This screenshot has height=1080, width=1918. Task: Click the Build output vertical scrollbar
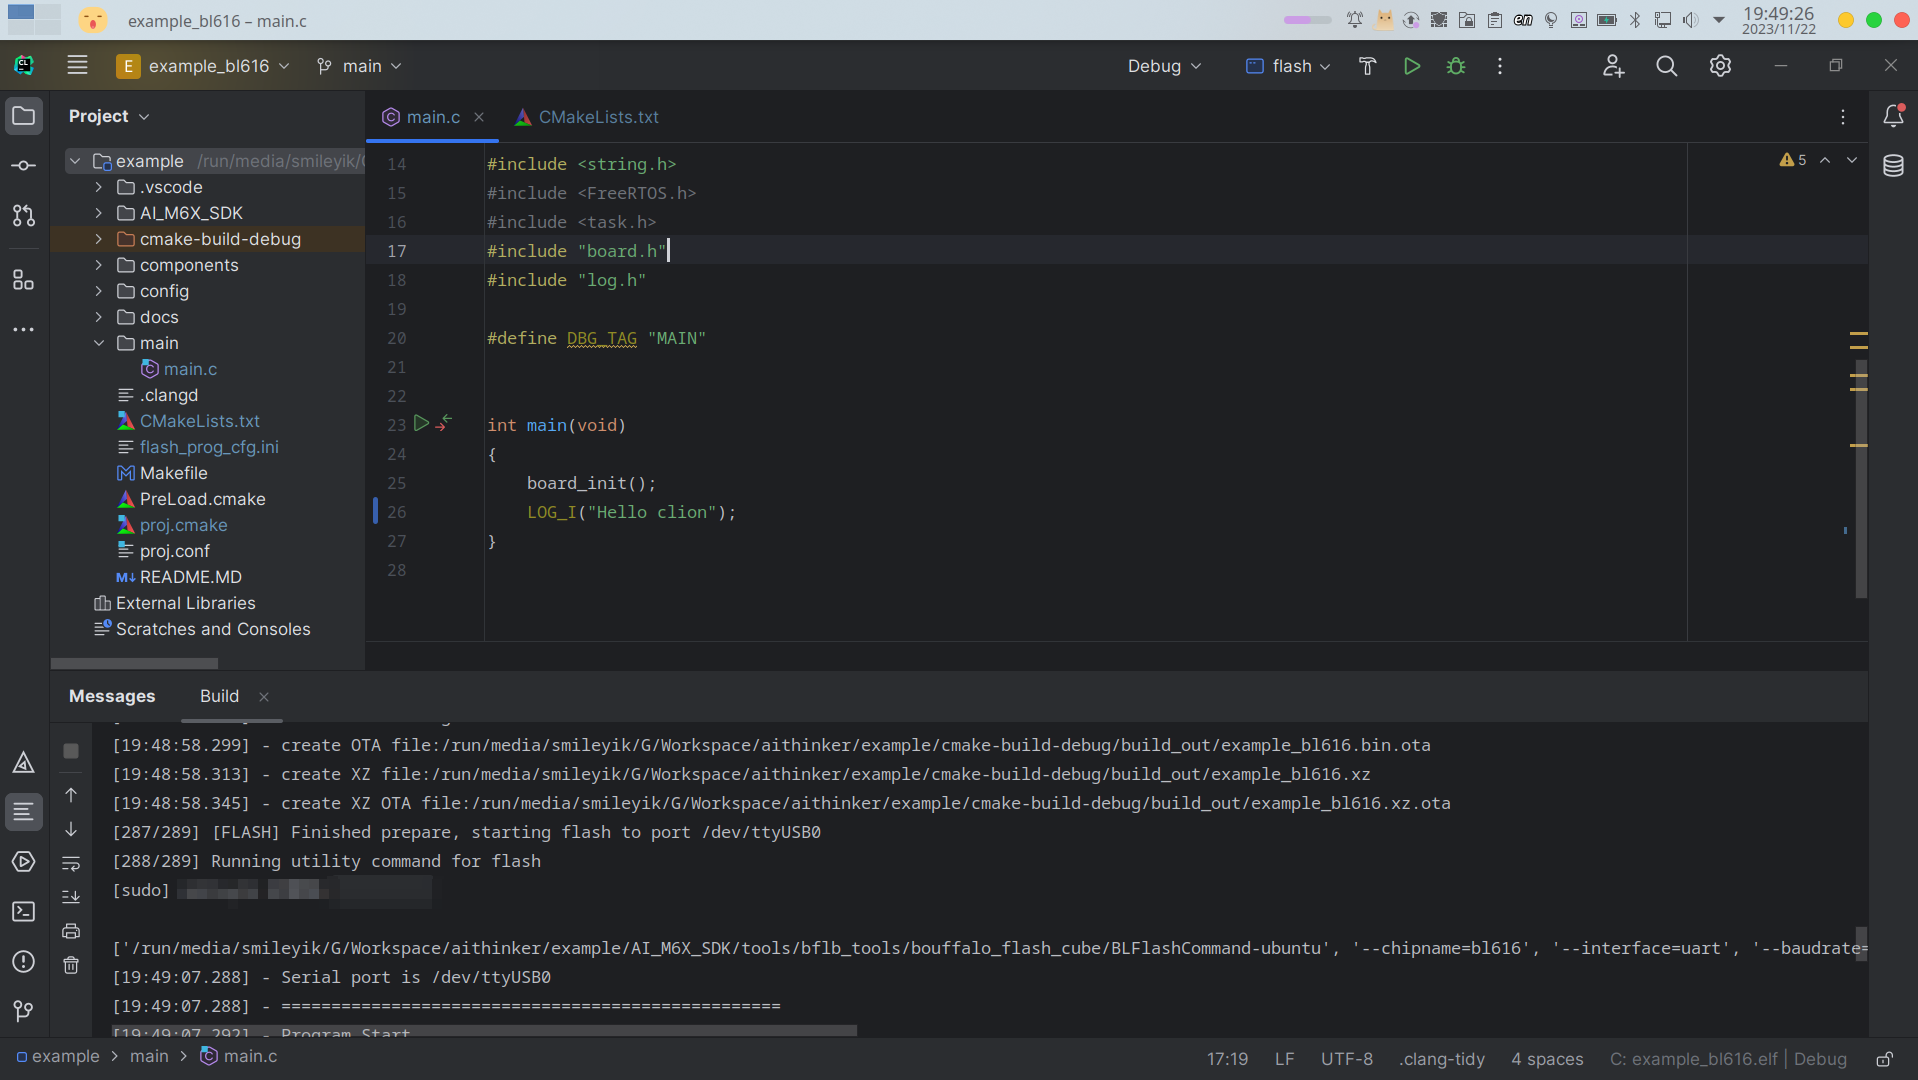(x=1861, y=943)
